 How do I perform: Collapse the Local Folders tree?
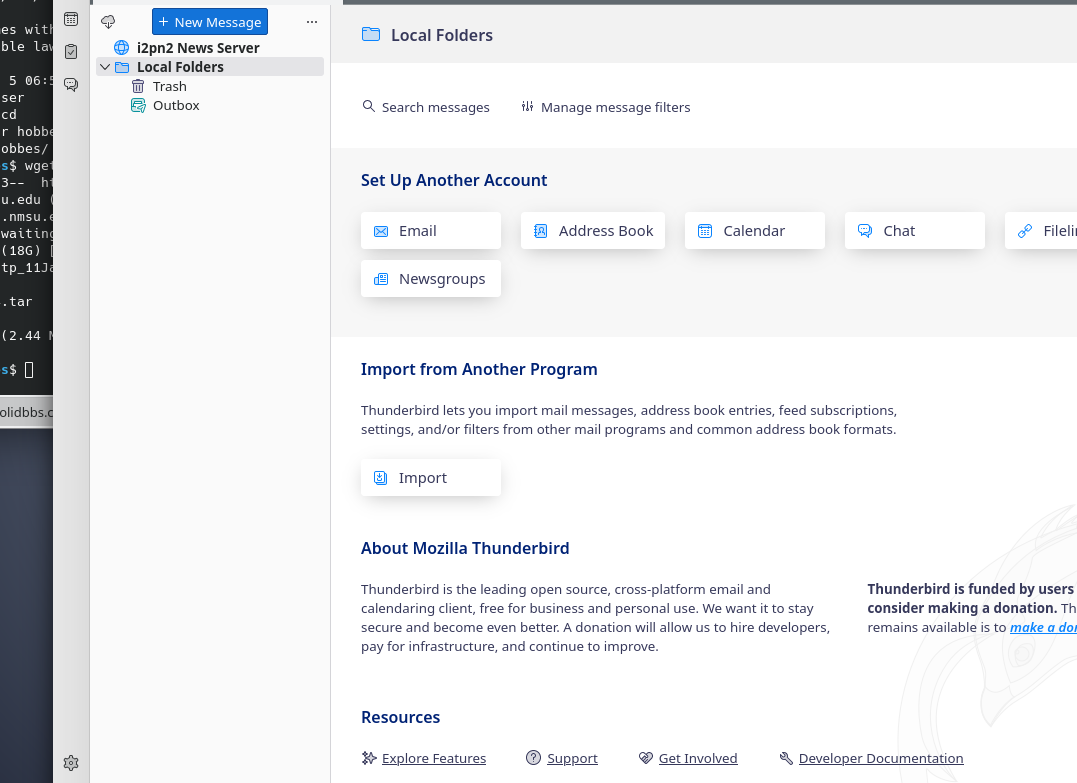coord(105,67)
